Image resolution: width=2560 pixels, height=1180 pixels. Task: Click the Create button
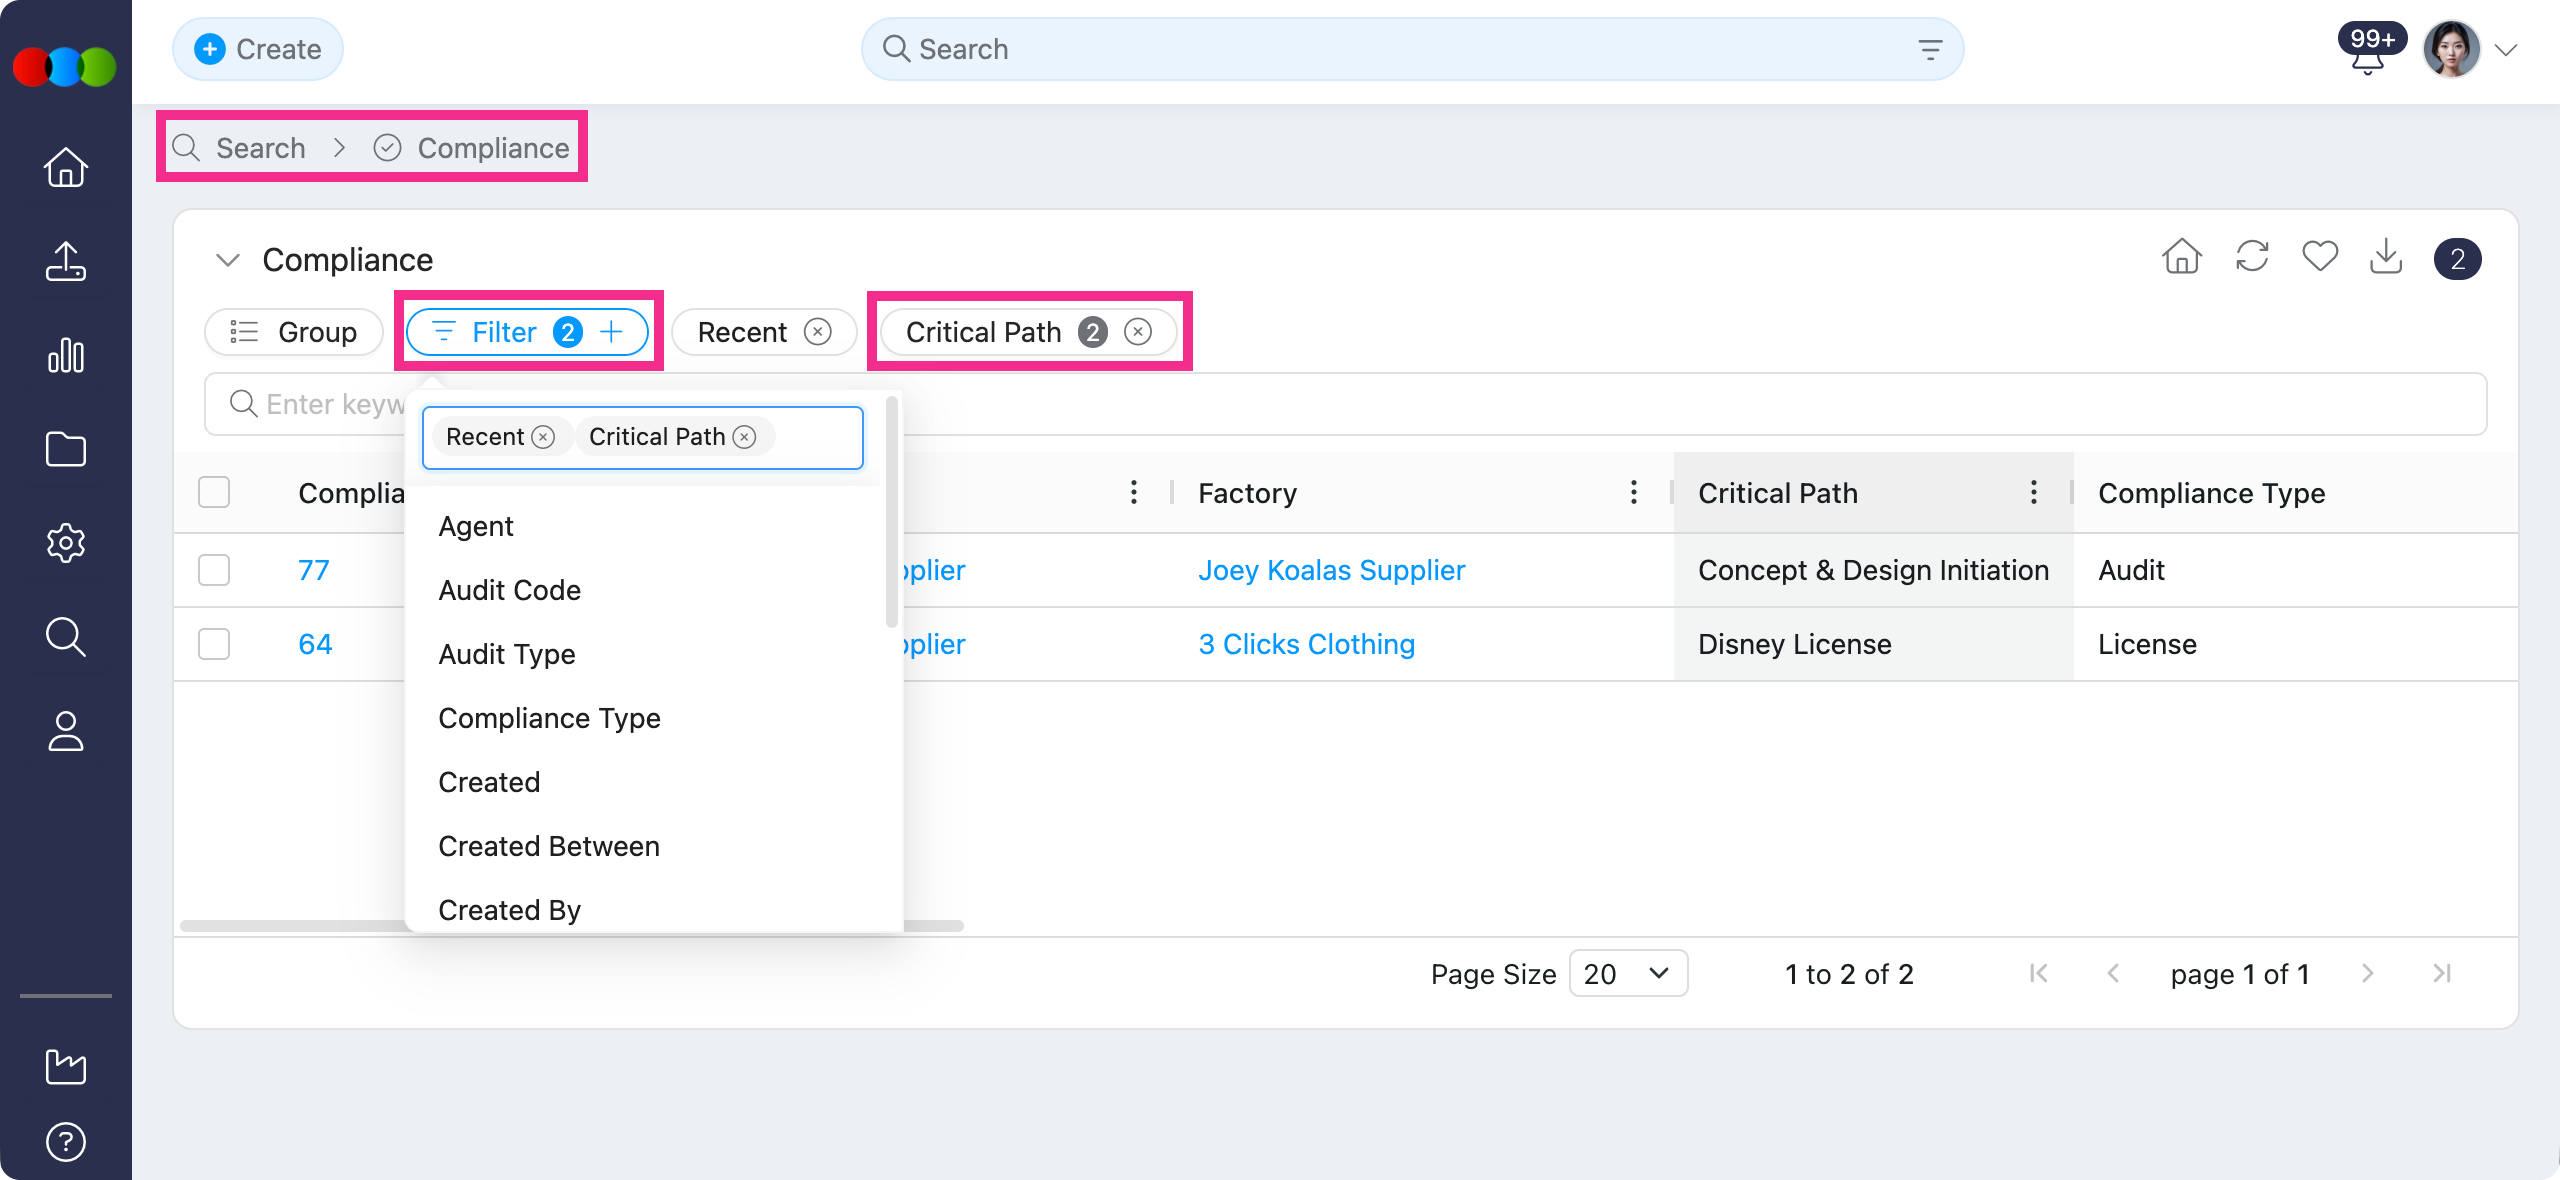(257, 48)
